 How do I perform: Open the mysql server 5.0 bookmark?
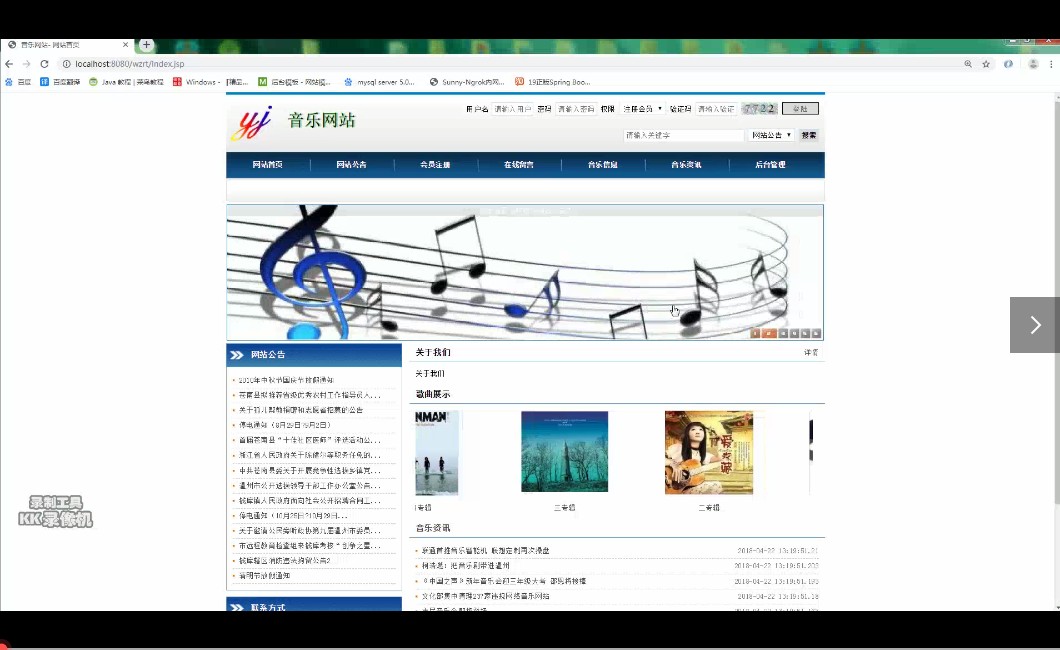click(379, 82)
